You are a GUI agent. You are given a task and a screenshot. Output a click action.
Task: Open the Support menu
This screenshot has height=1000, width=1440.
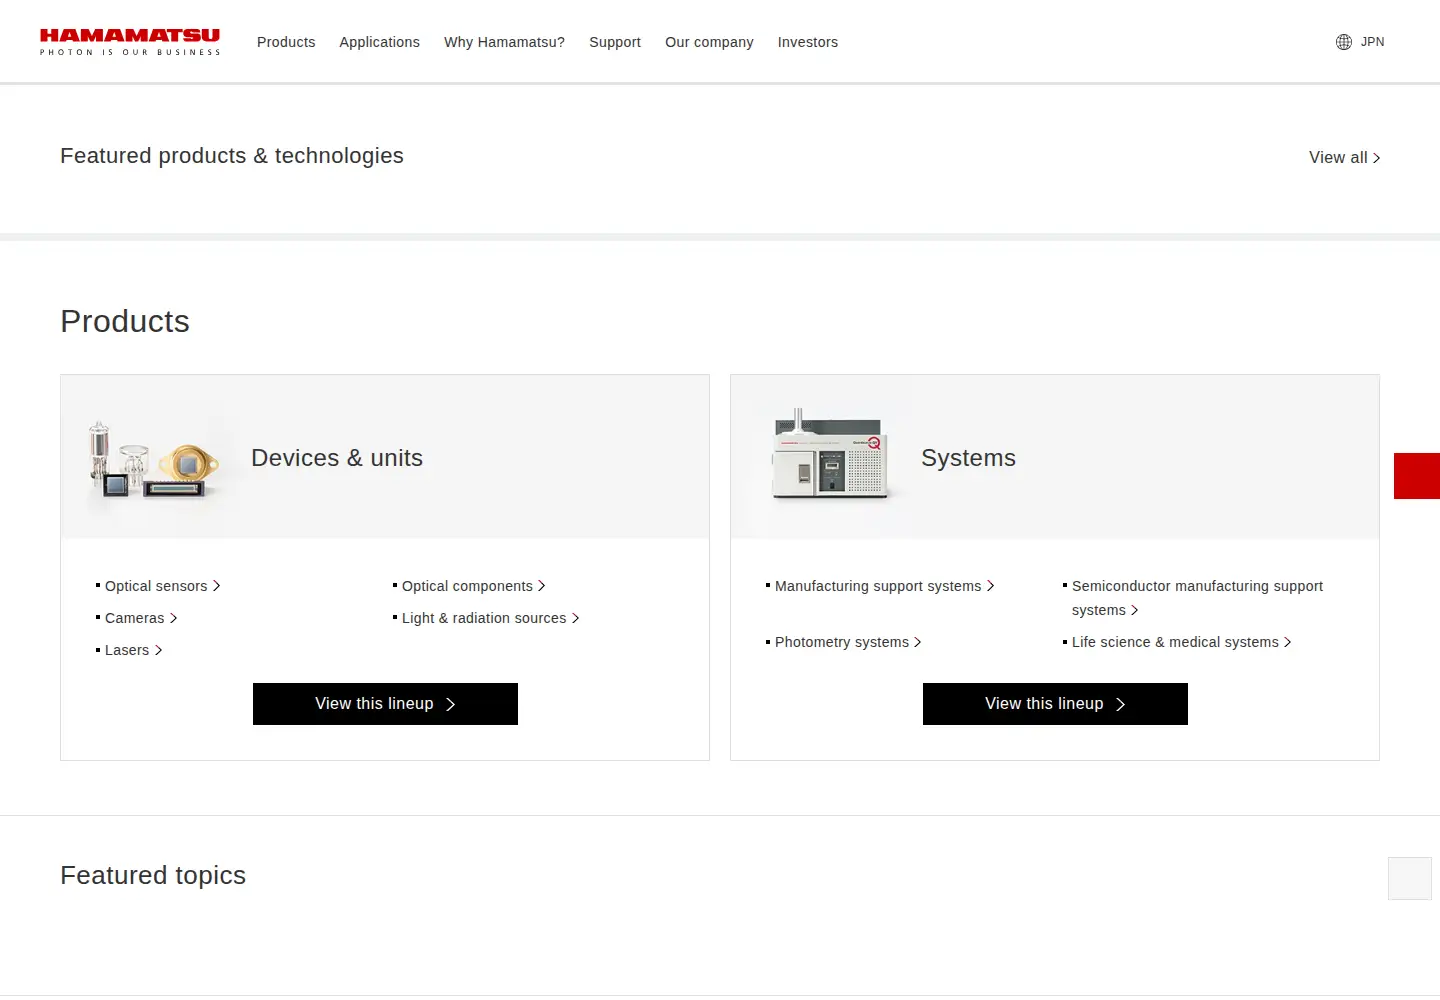tap(615, 42)
